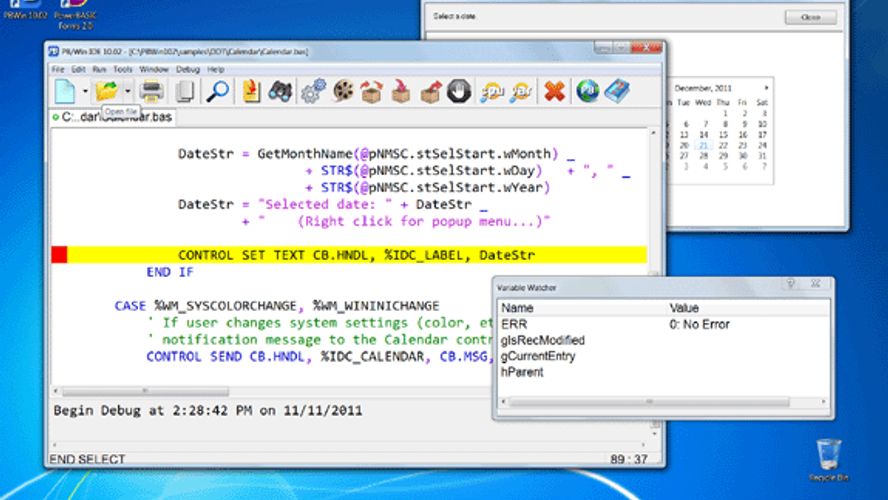Viewport: 888px width, 500px height.
Task: Open the Debug menu
Action: [188, 70]
